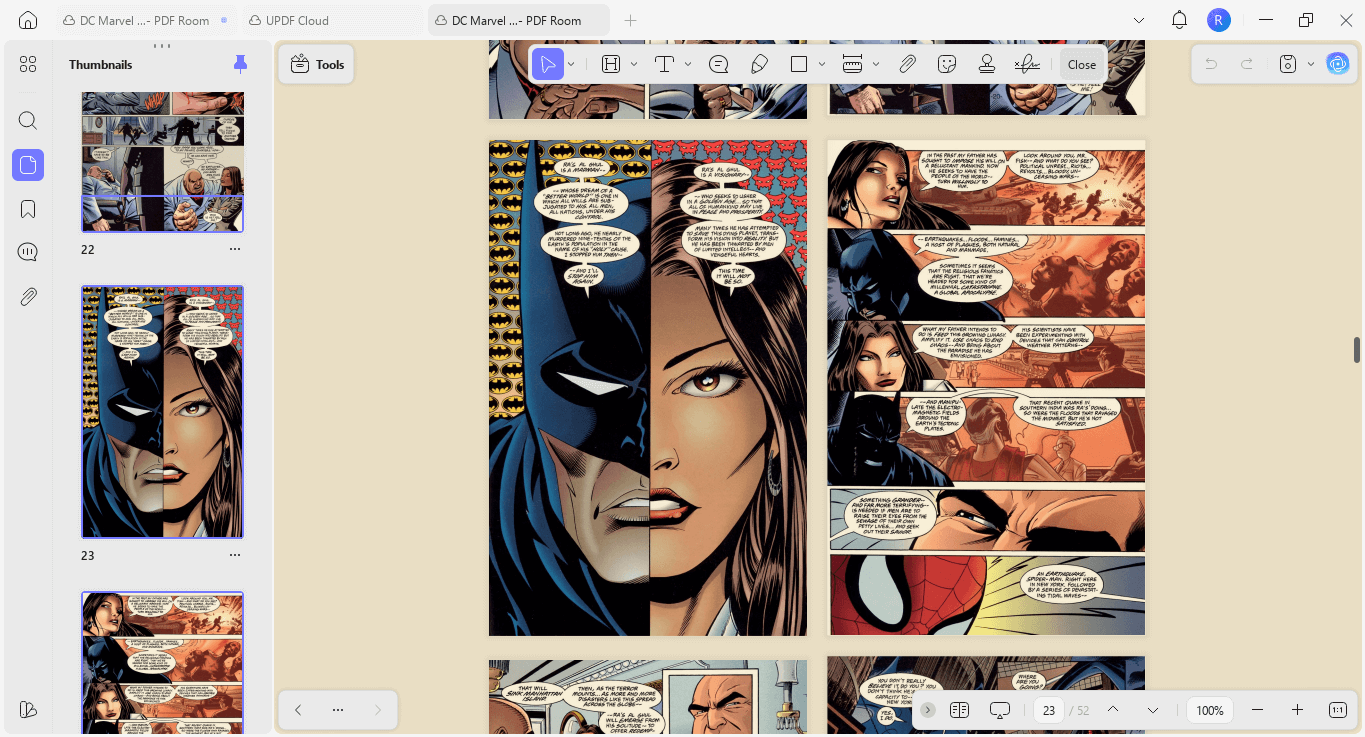Open the signature tool
This screenshot has height=737, width=1365.
(1027, 64)
